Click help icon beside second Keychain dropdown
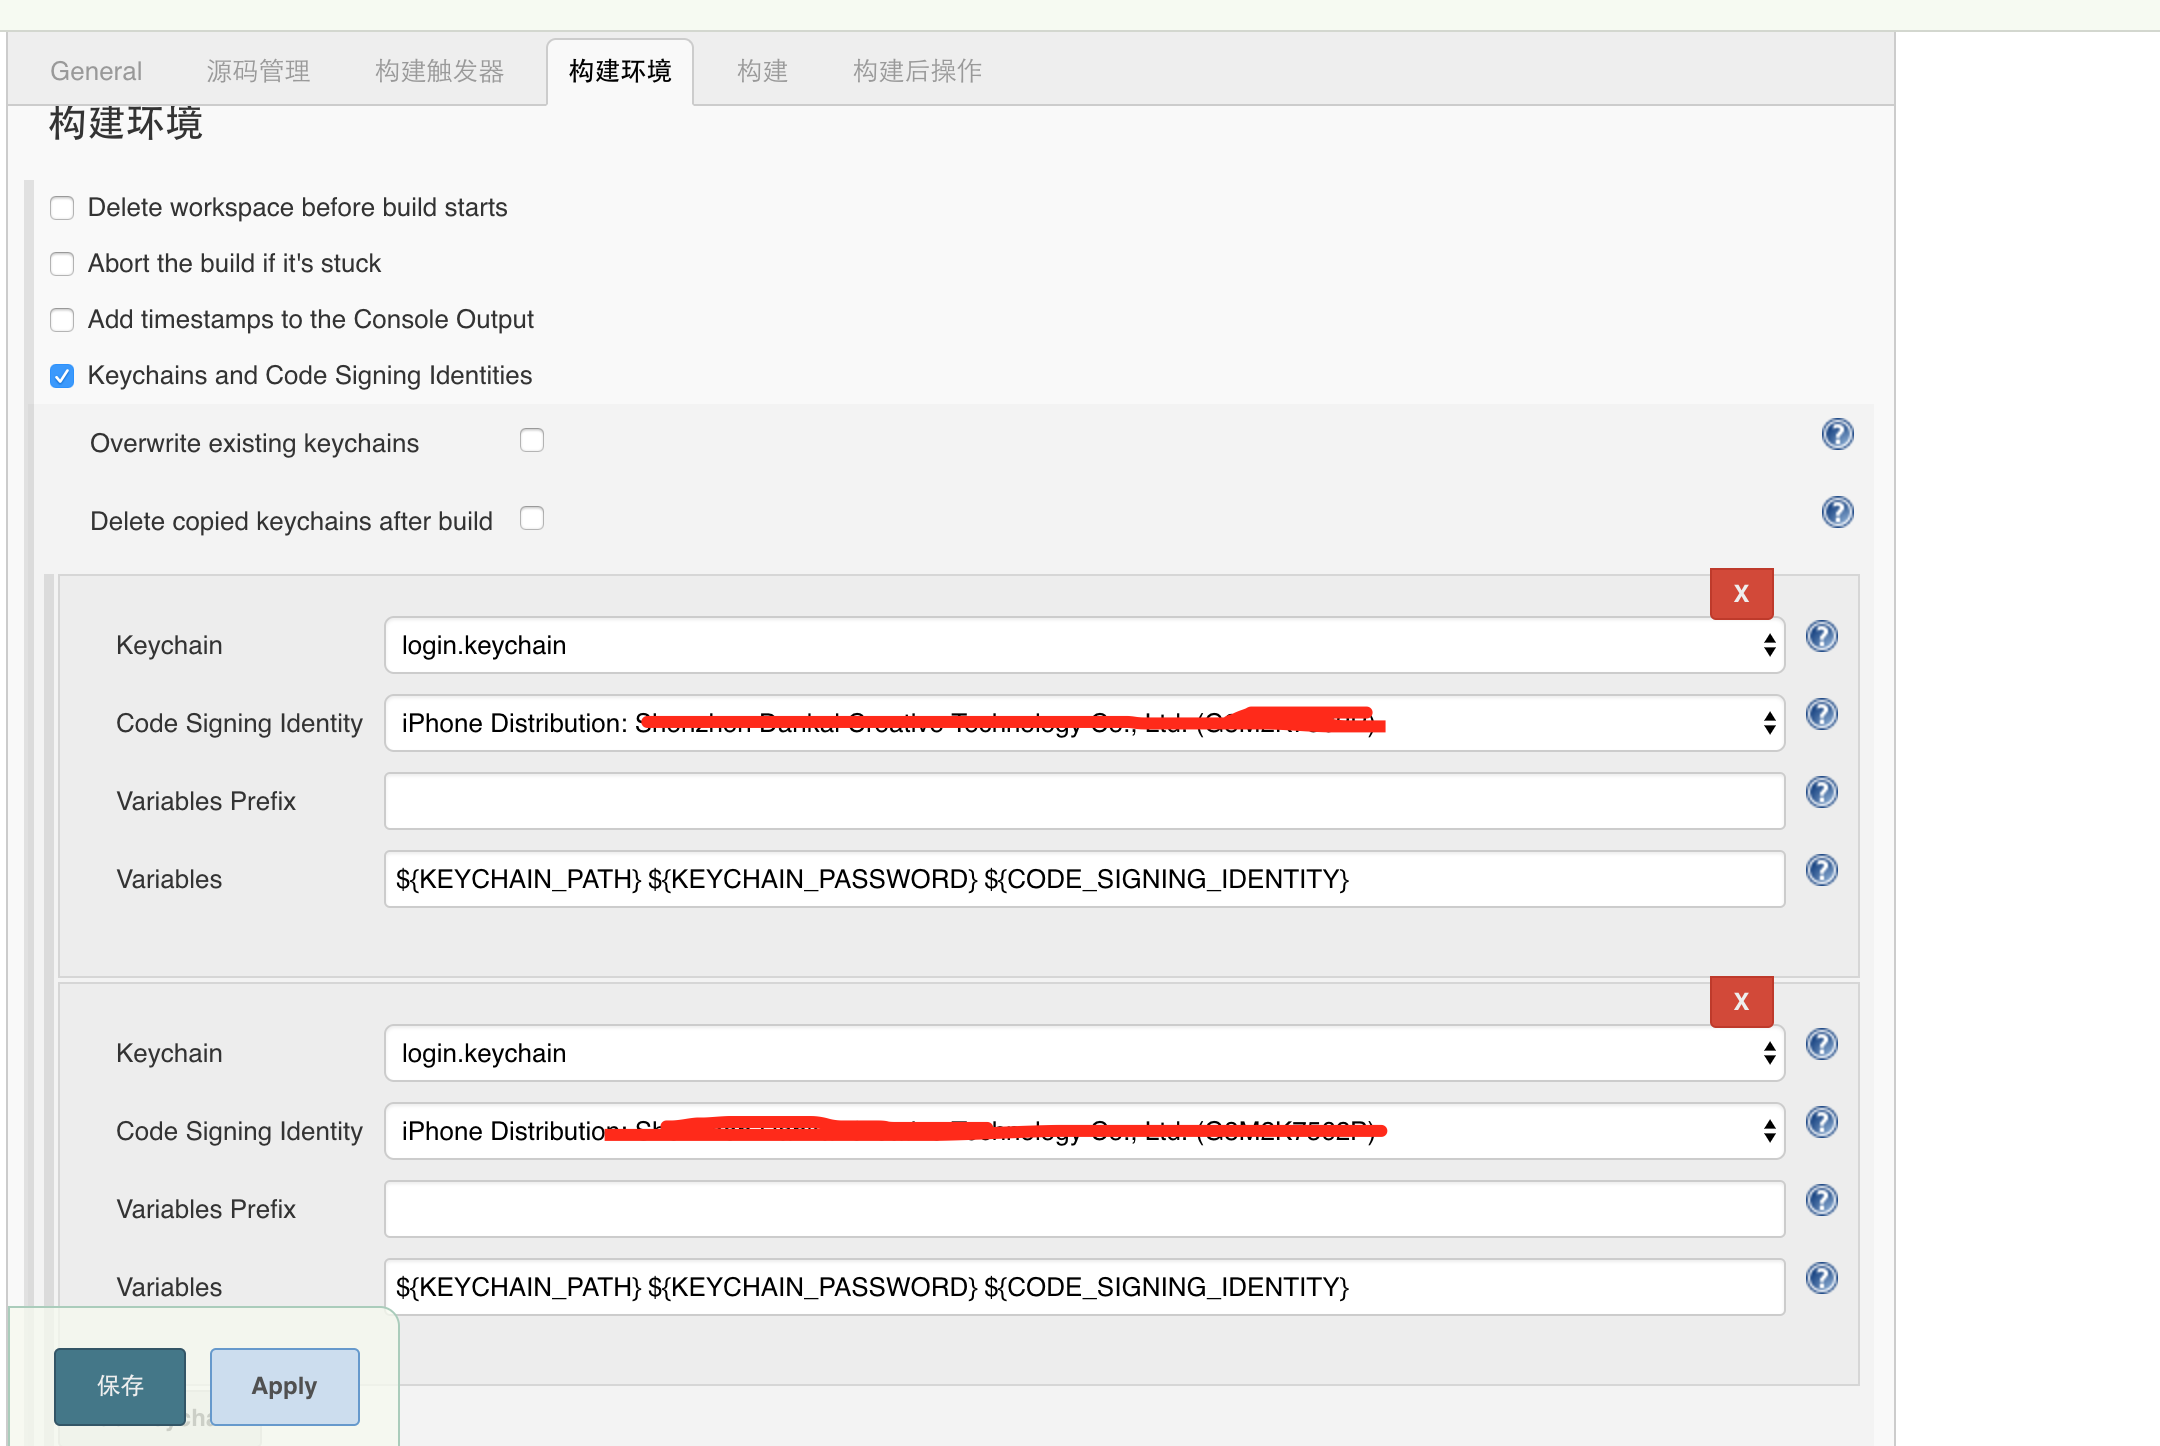 pos(1821,1045)
